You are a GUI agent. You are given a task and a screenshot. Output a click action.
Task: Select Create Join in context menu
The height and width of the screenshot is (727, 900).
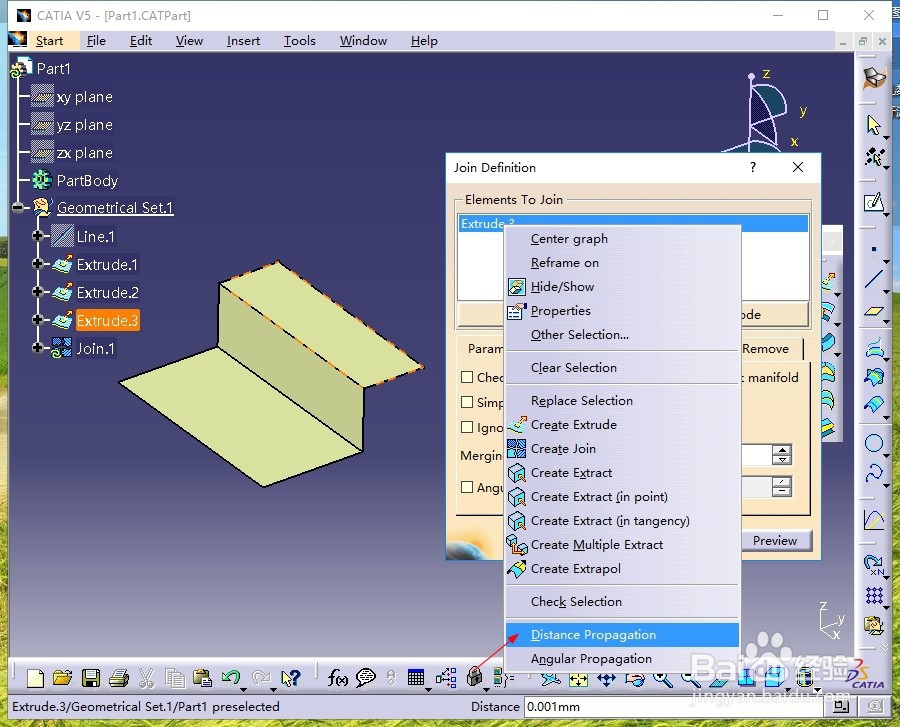pyautogui.click(x=622, y=449)
